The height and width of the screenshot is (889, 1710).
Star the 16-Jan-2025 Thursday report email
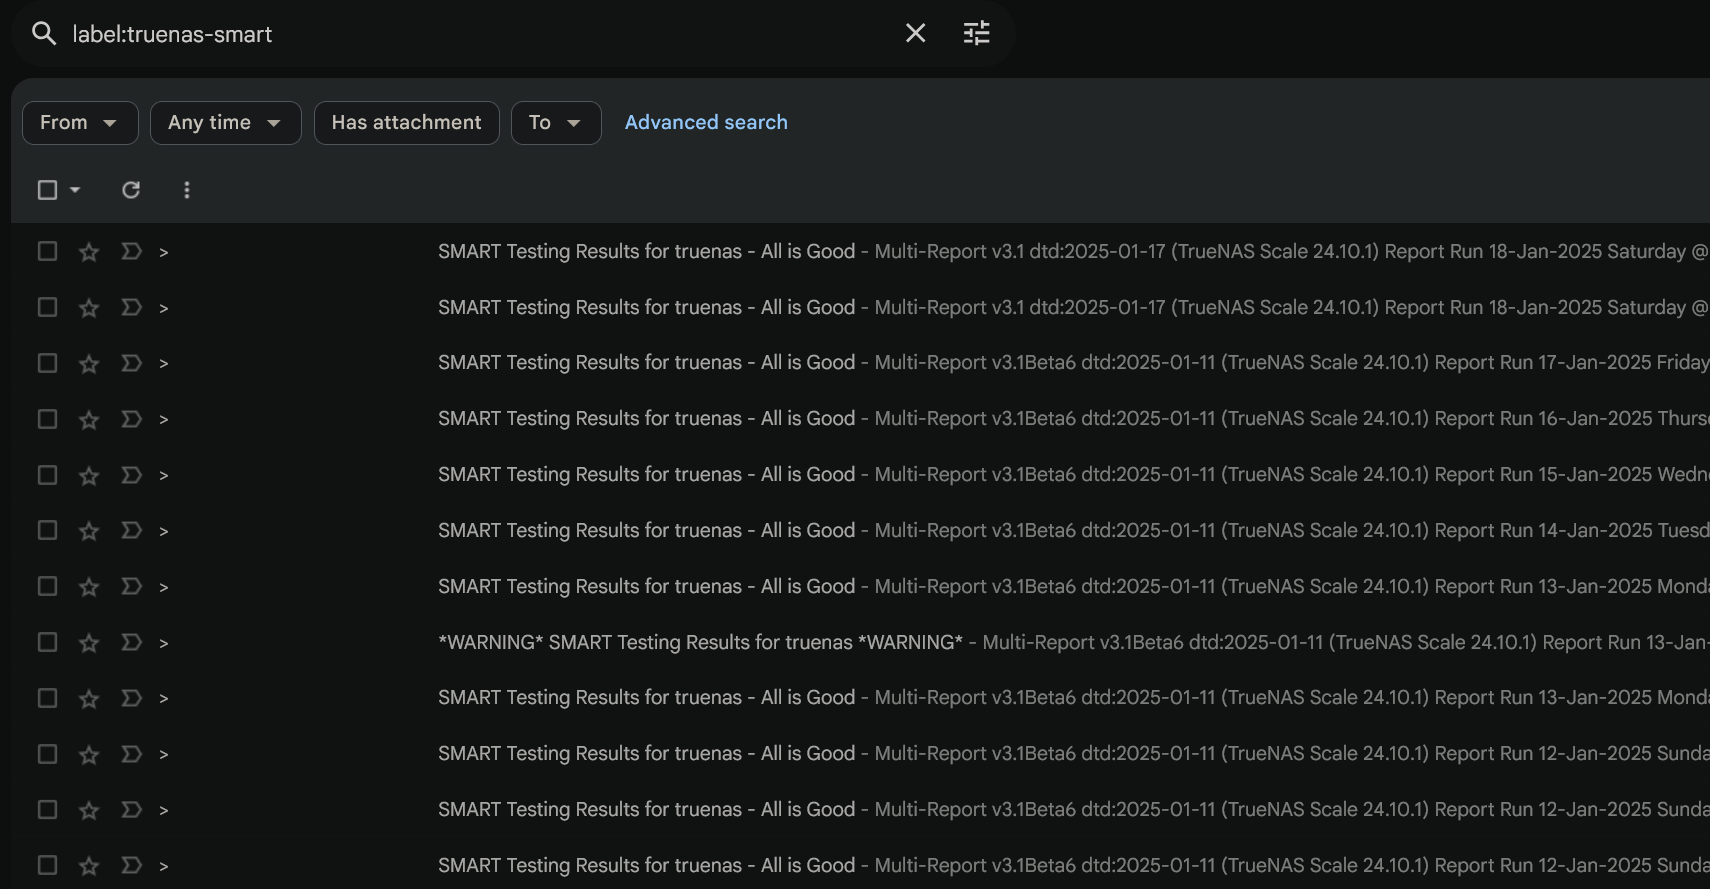tap(89, 419)
